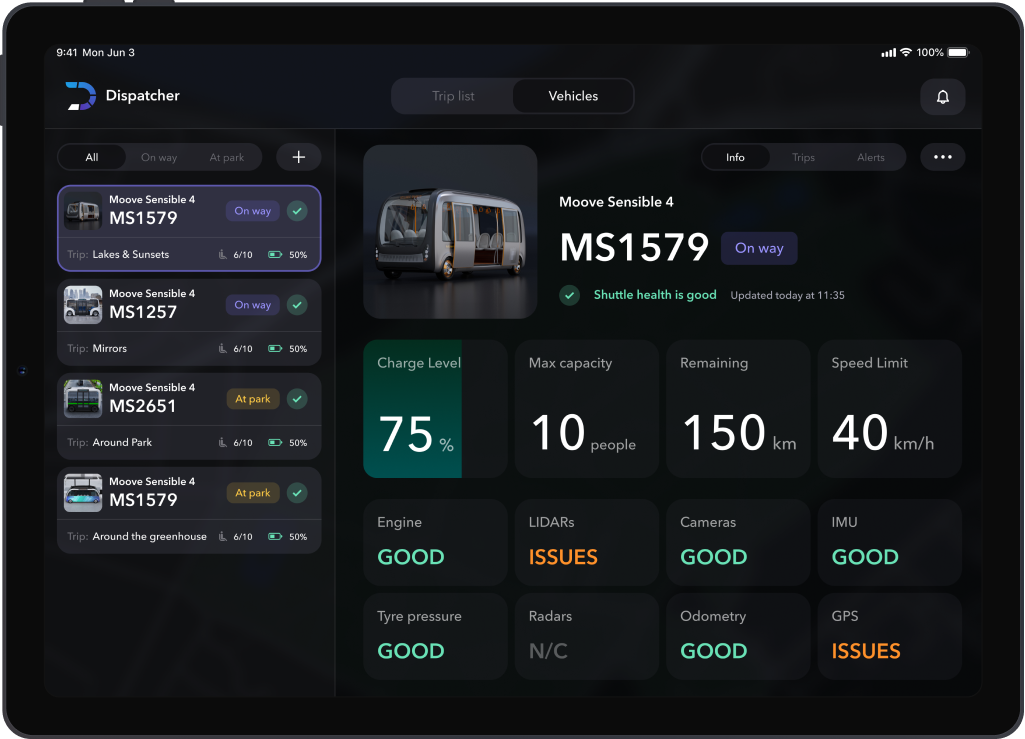This screenshot has height=739, width=1025.
Task: Click the green health check icon for MS1257
Action: pos(297,305)
